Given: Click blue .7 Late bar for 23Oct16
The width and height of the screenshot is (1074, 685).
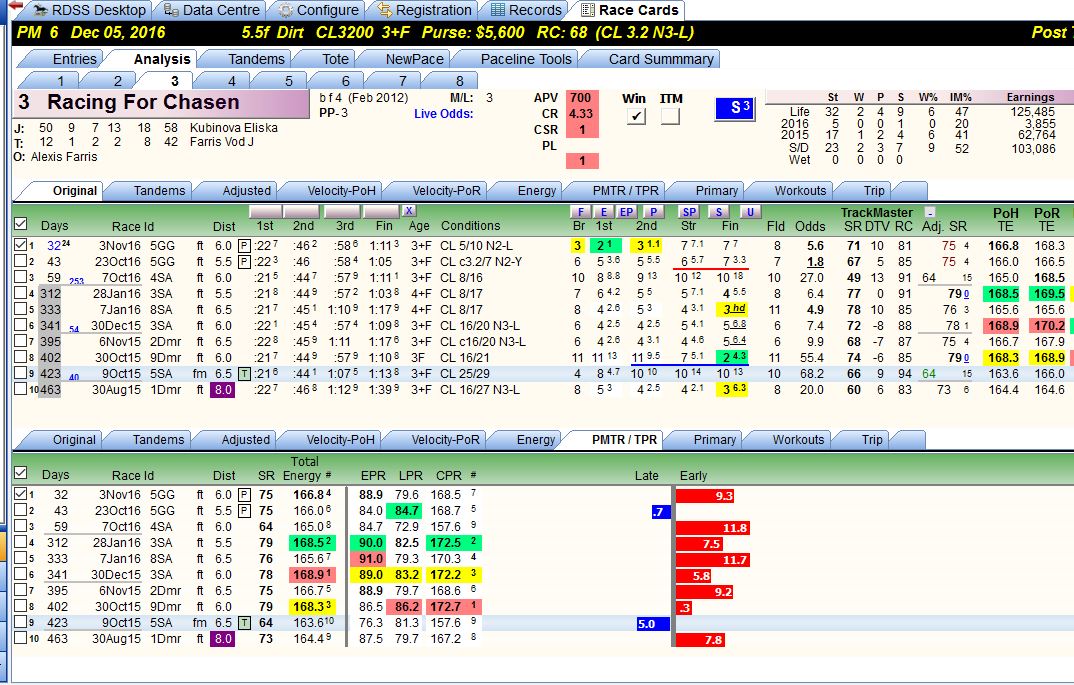Looking at the screenshot, I should (660, 512).
